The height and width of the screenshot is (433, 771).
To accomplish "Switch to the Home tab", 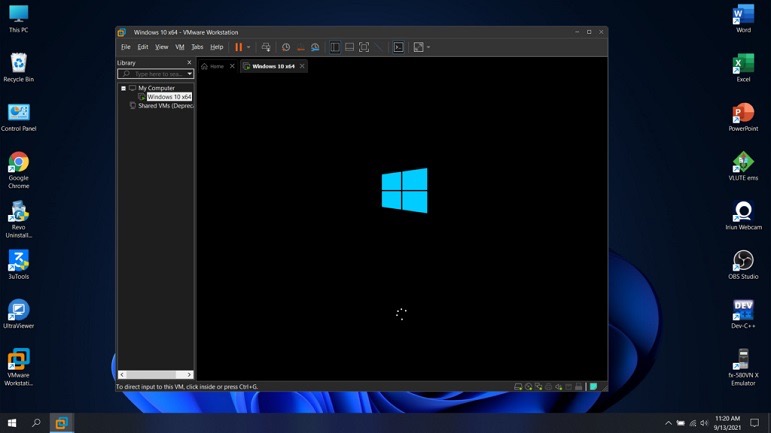I will (x=213, y=66).
